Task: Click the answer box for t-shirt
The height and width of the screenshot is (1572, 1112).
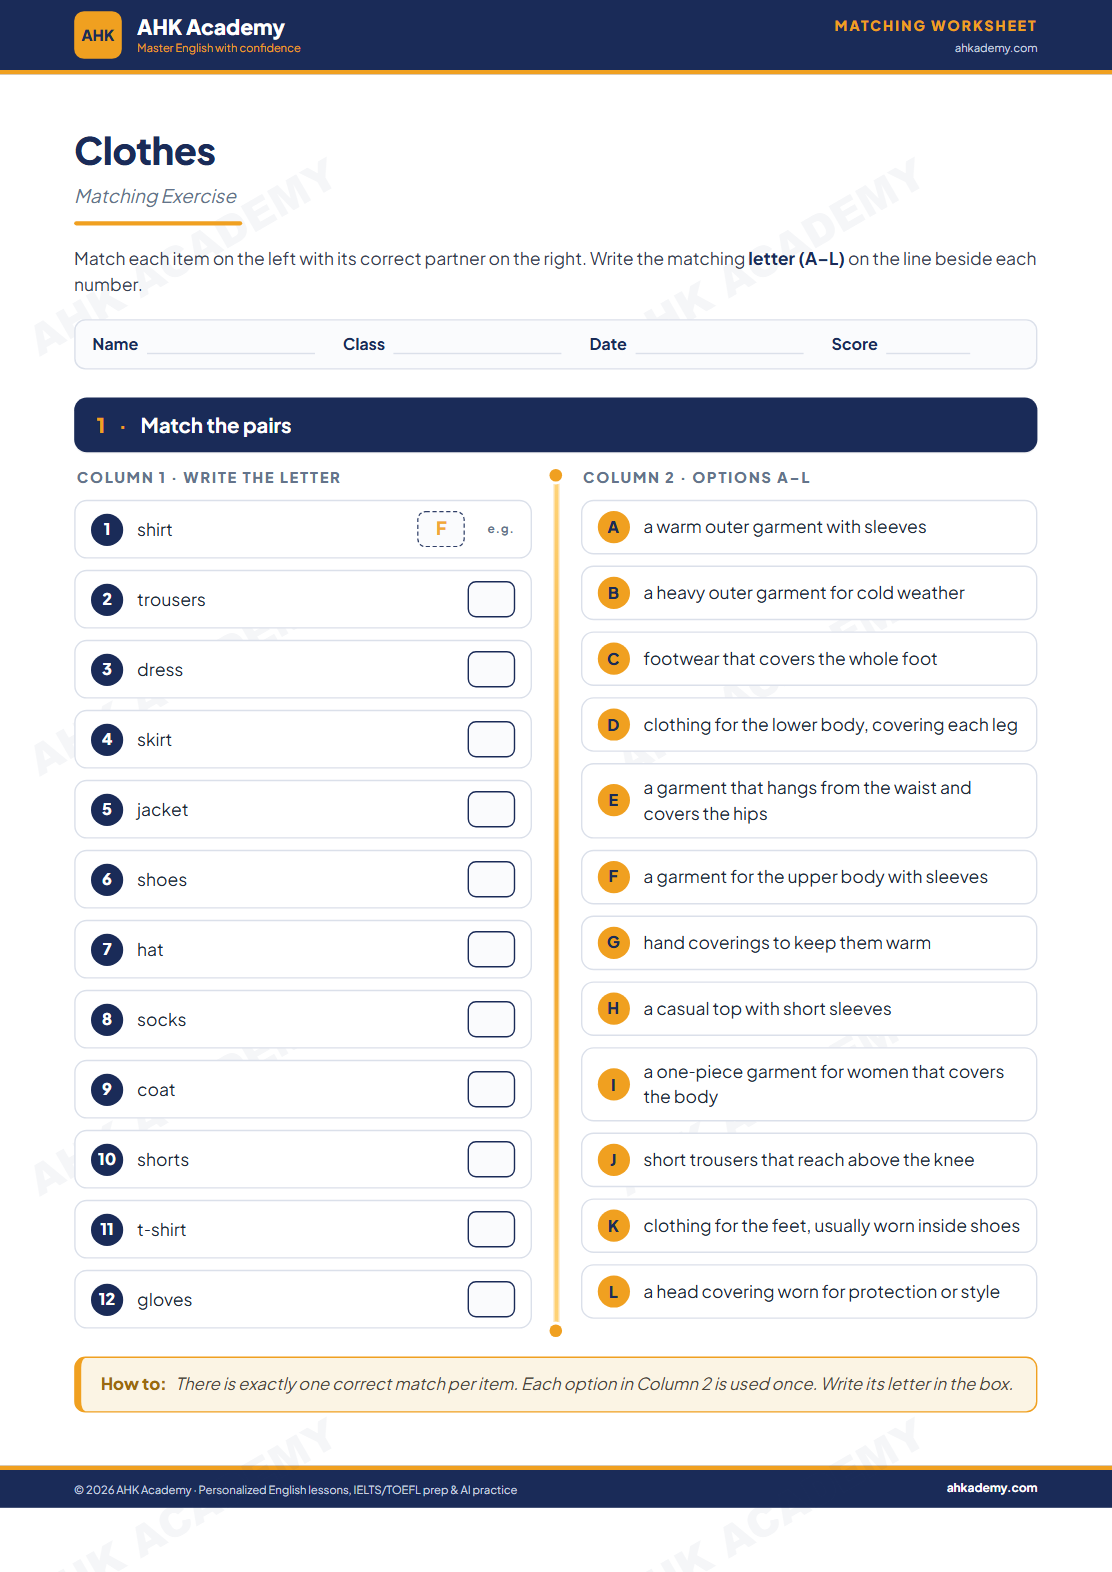Action: point(491,1229)
